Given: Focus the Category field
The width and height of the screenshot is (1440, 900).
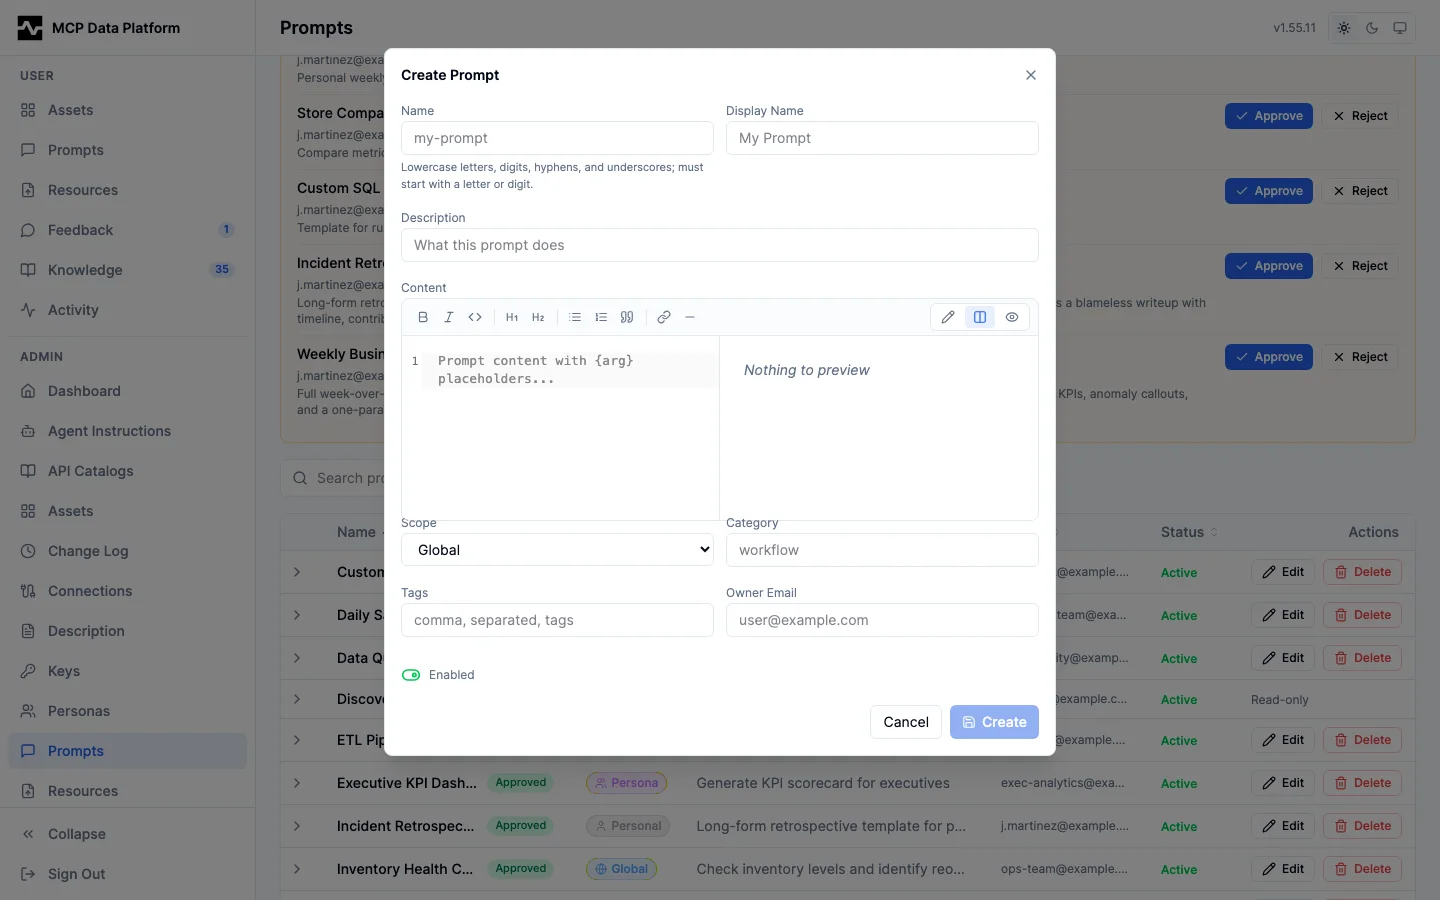Looking at the screenshot, I should [x=882, y=550].
